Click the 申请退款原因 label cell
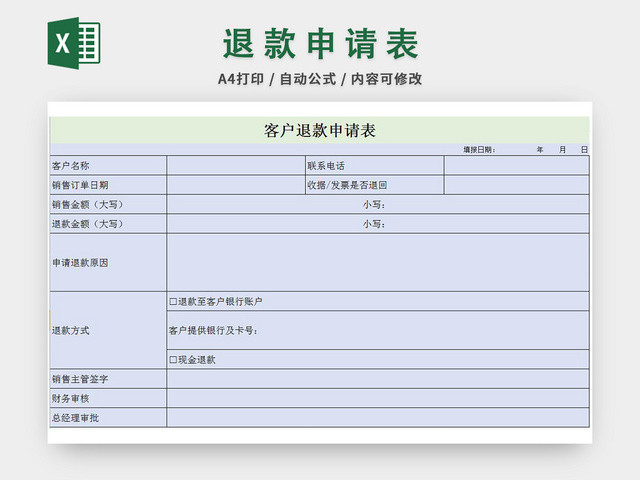Screen dimensions: 640x480 [108, 263]
